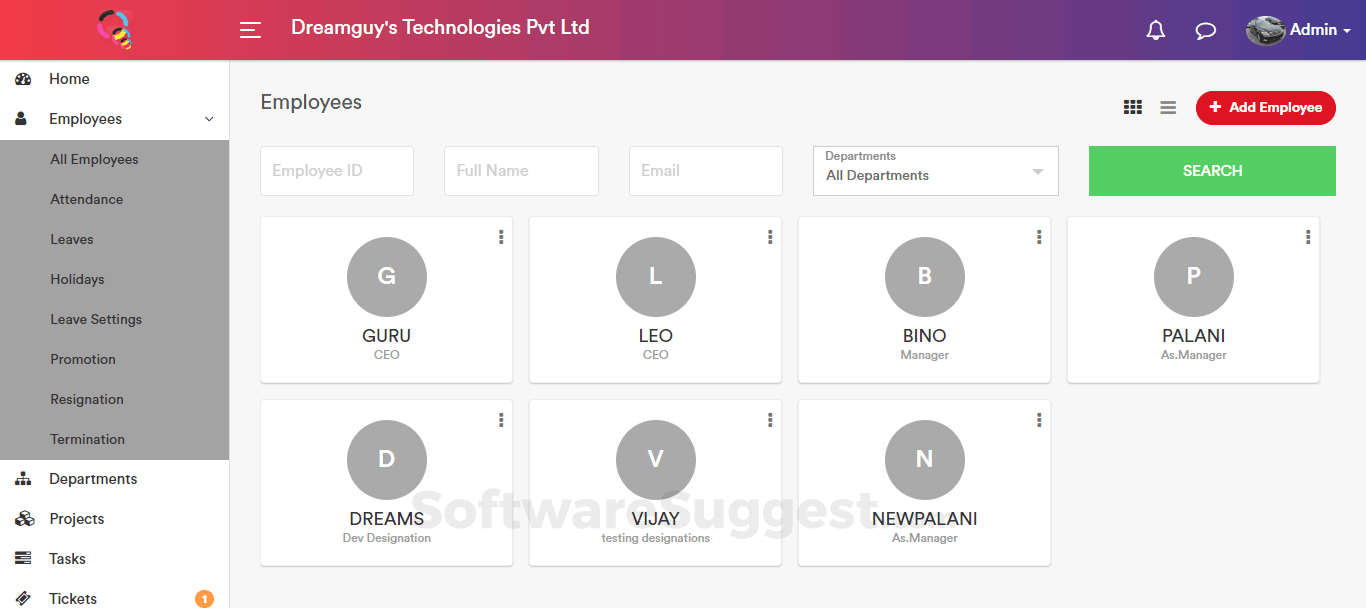1366x608 pixels.
Task: Open the Admin user dropdown
Action: pos(1298,30)
